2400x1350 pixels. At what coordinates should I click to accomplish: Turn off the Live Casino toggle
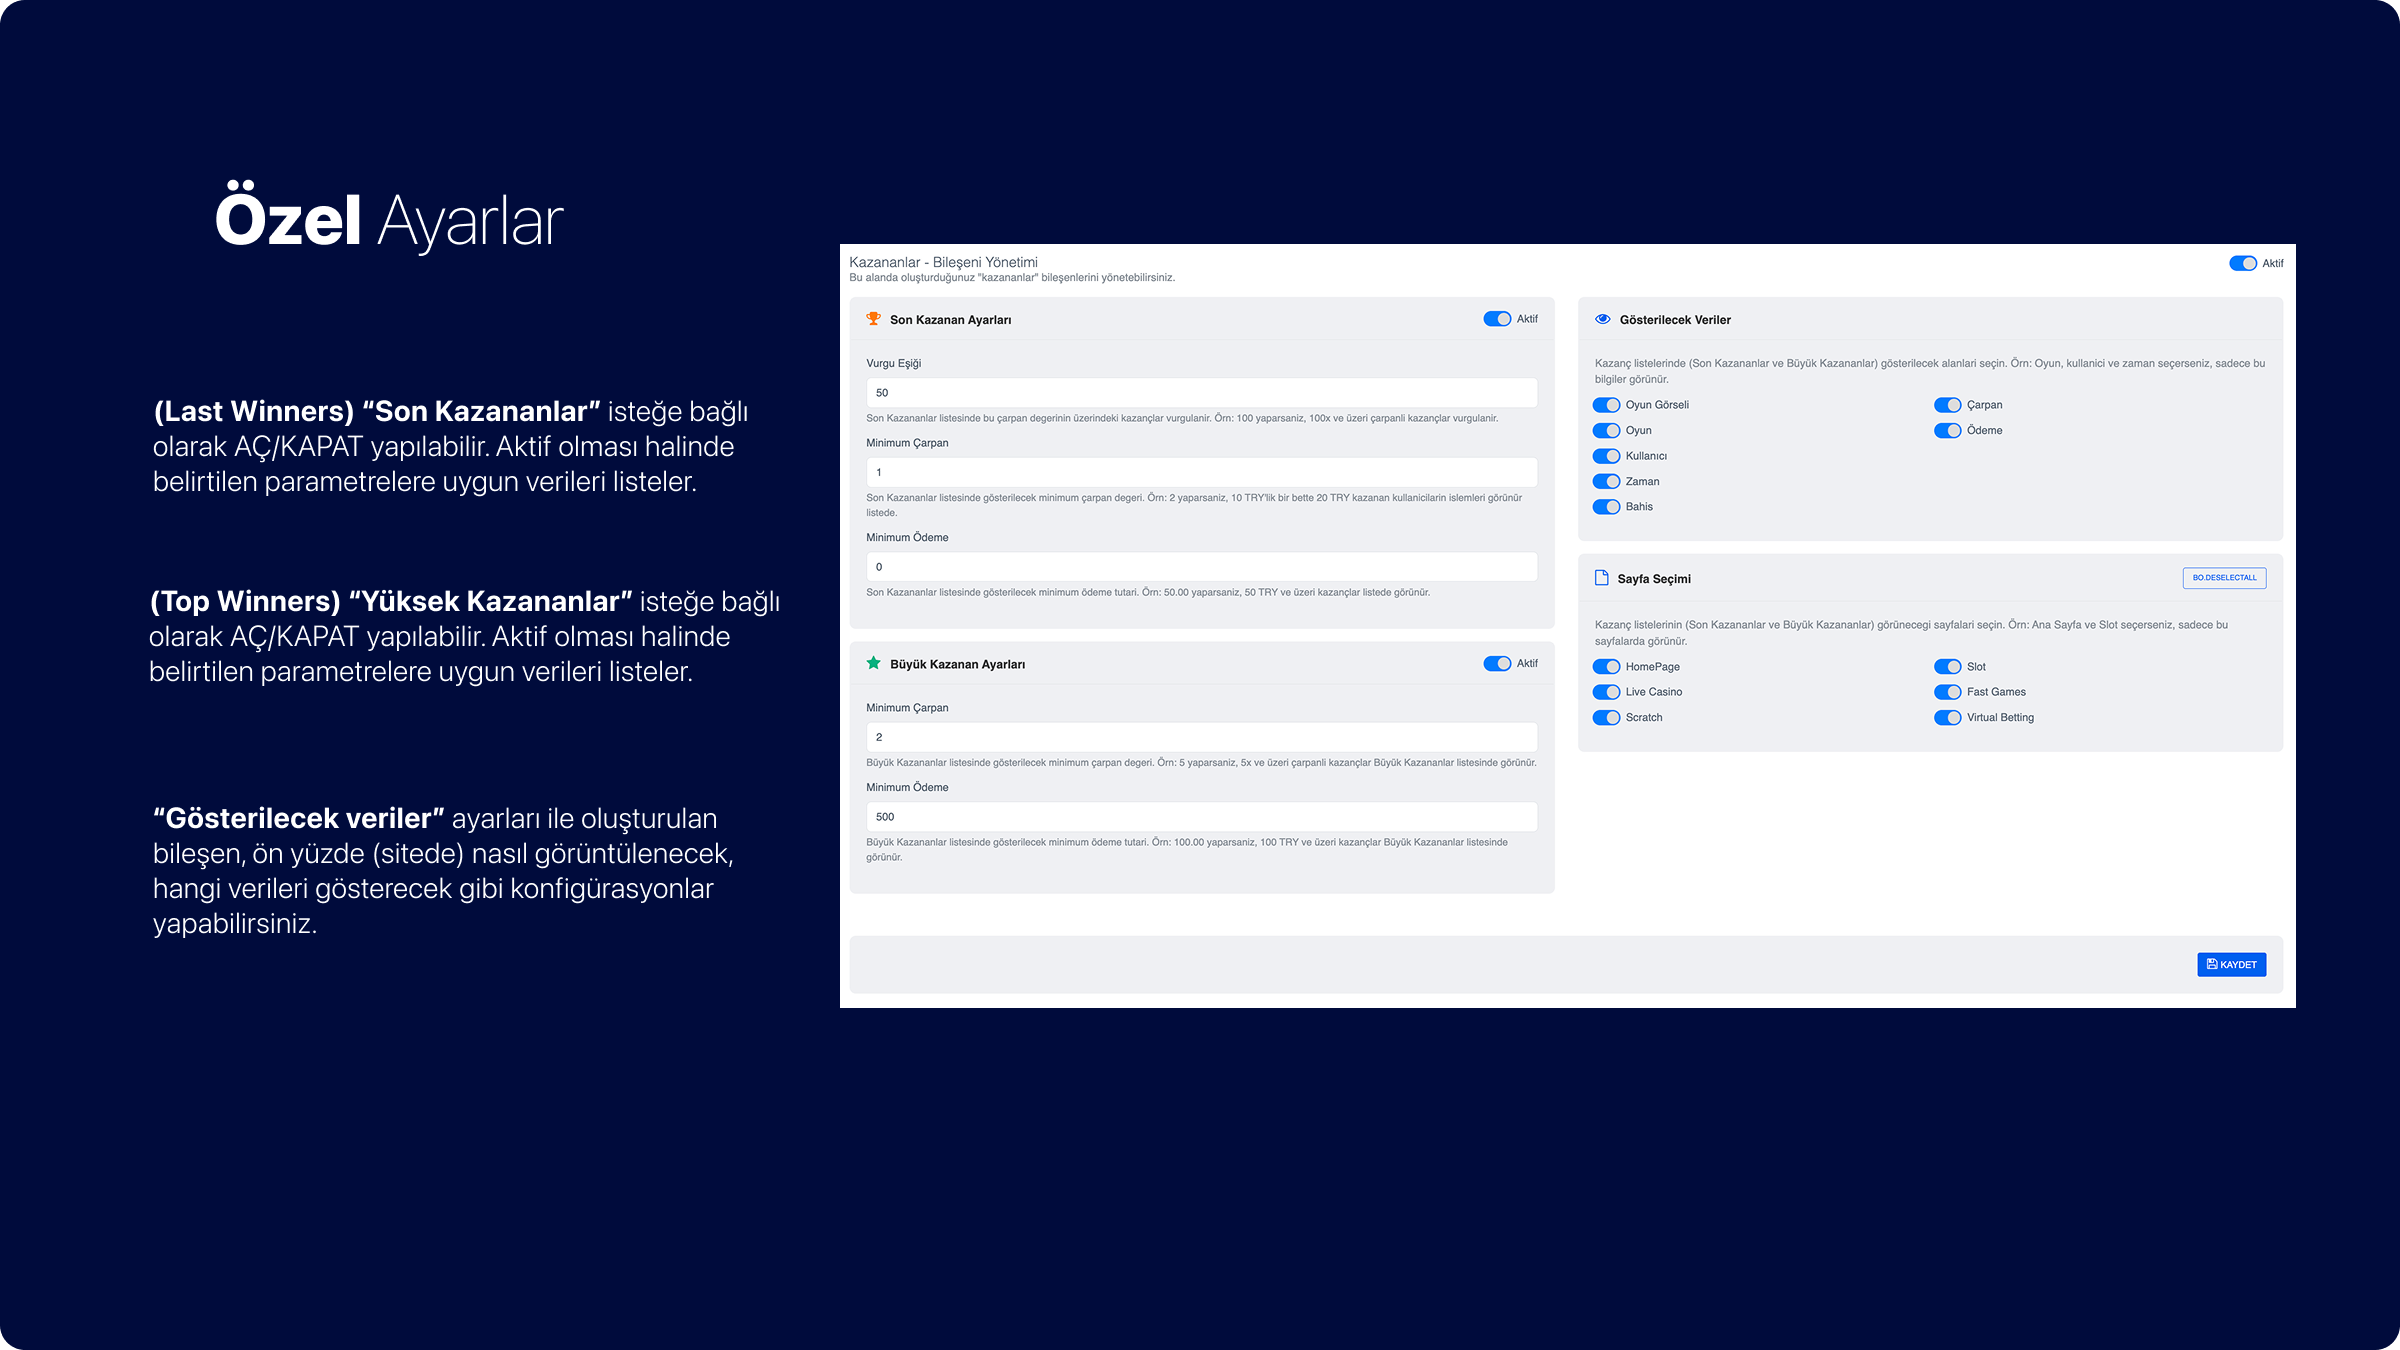click(1606, 692)
